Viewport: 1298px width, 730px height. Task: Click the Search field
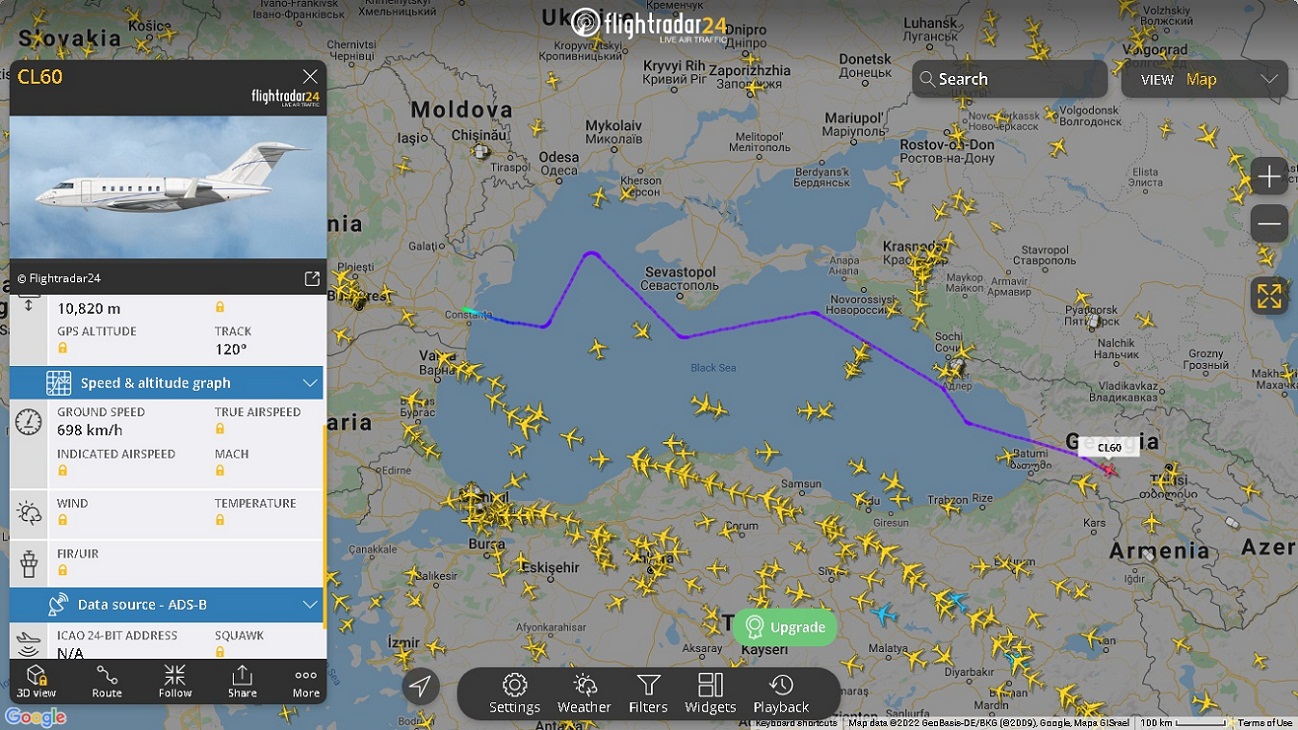[x=1009, y=79]
